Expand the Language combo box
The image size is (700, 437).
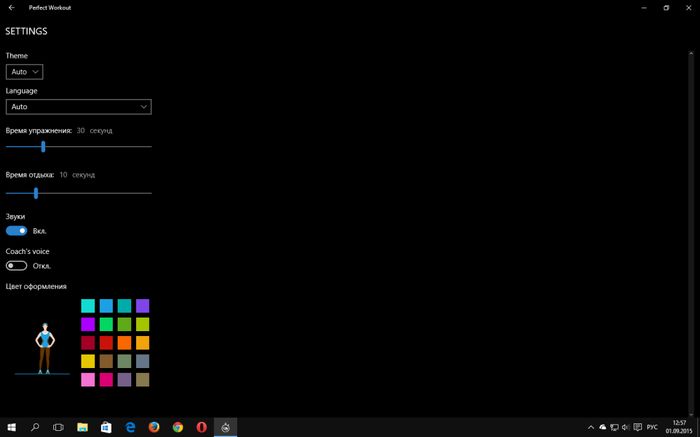click(x=78, y=106)
